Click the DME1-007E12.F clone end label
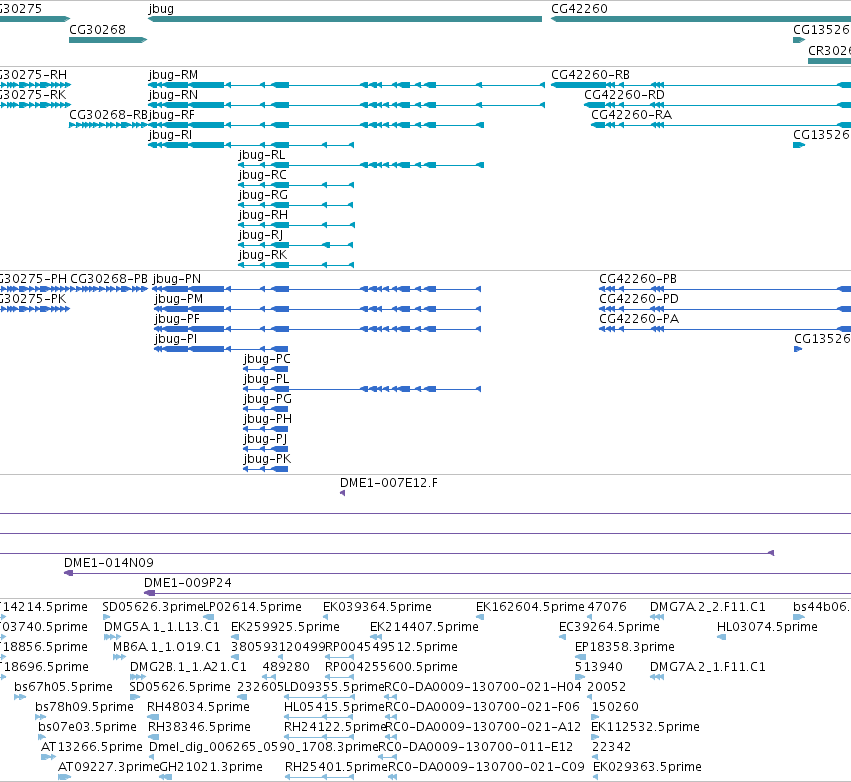 click(389, 483)
